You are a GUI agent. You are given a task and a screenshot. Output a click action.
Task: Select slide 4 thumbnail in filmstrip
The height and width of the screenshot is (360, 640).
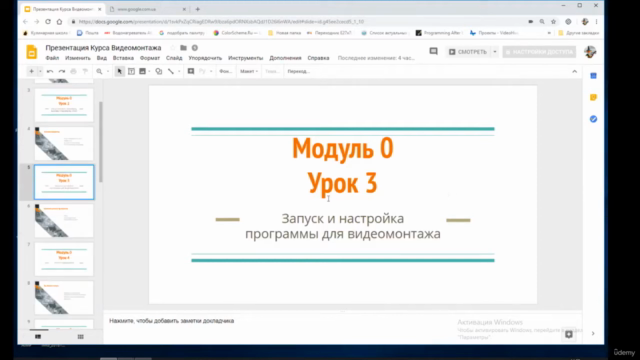tap(64, 144)
